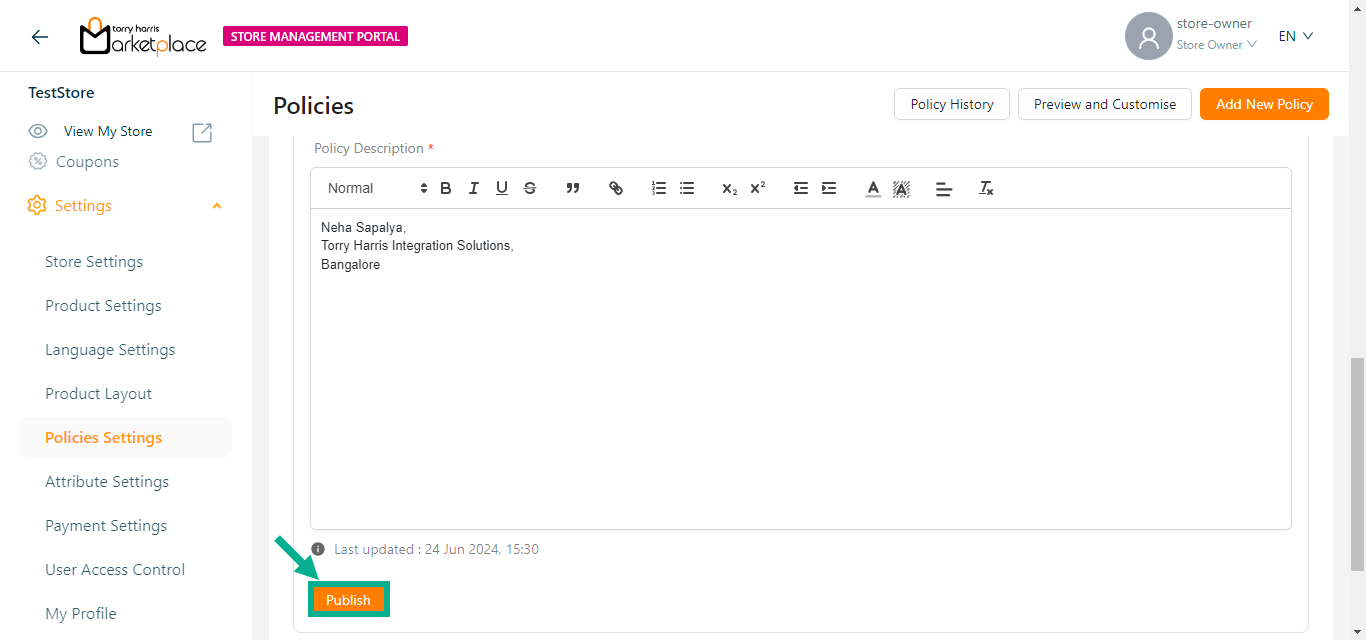Click the clear formatting icon
Screen dimensions: 1366x640
tap(986, 188)
